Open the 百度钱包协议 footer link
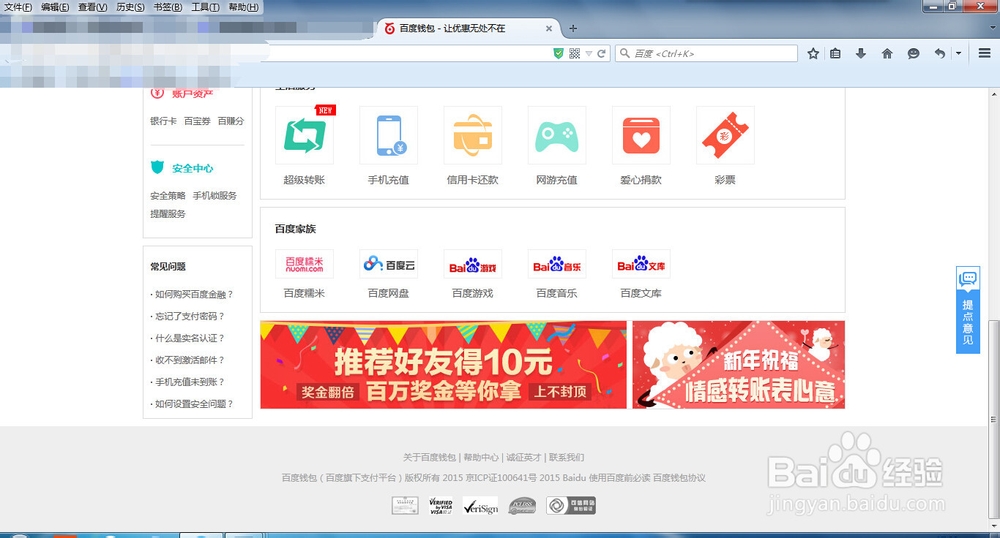 pyautogui.click(x=679, y=477)
